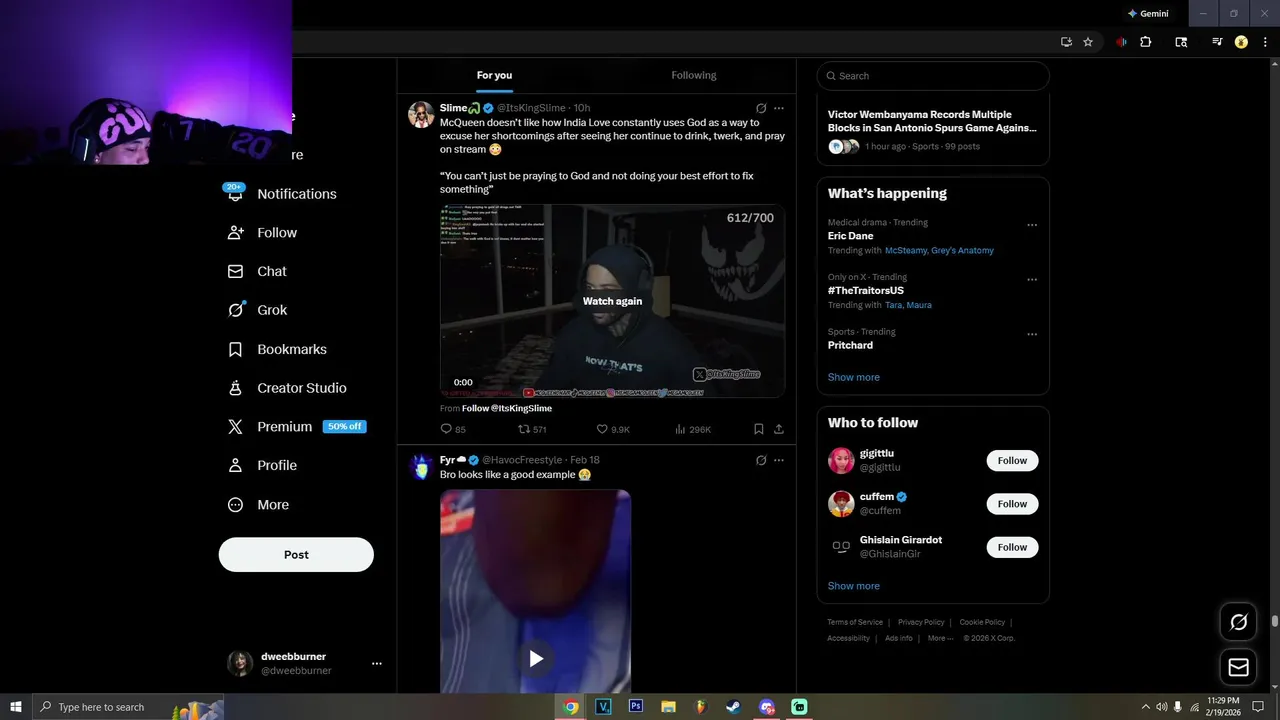The height and width of the screenshot is (720, 1280).
Task: Open Premium from the sidebar
Action: [296, 427]
